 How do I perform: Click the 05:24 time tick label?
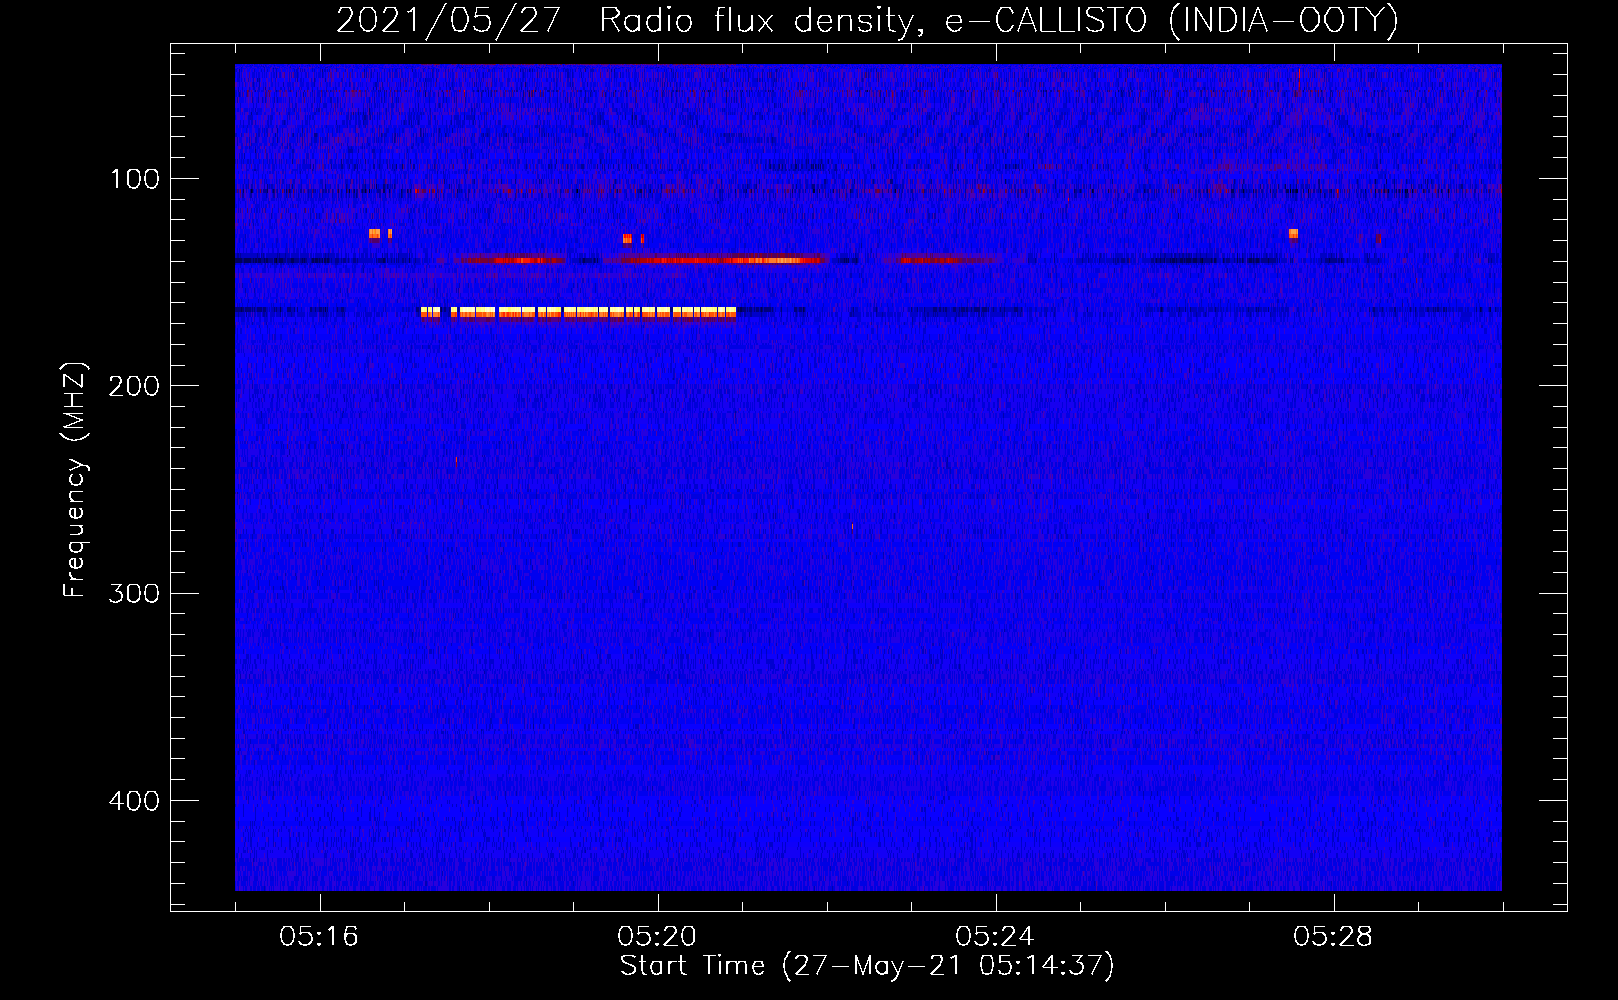click(995, 937)
